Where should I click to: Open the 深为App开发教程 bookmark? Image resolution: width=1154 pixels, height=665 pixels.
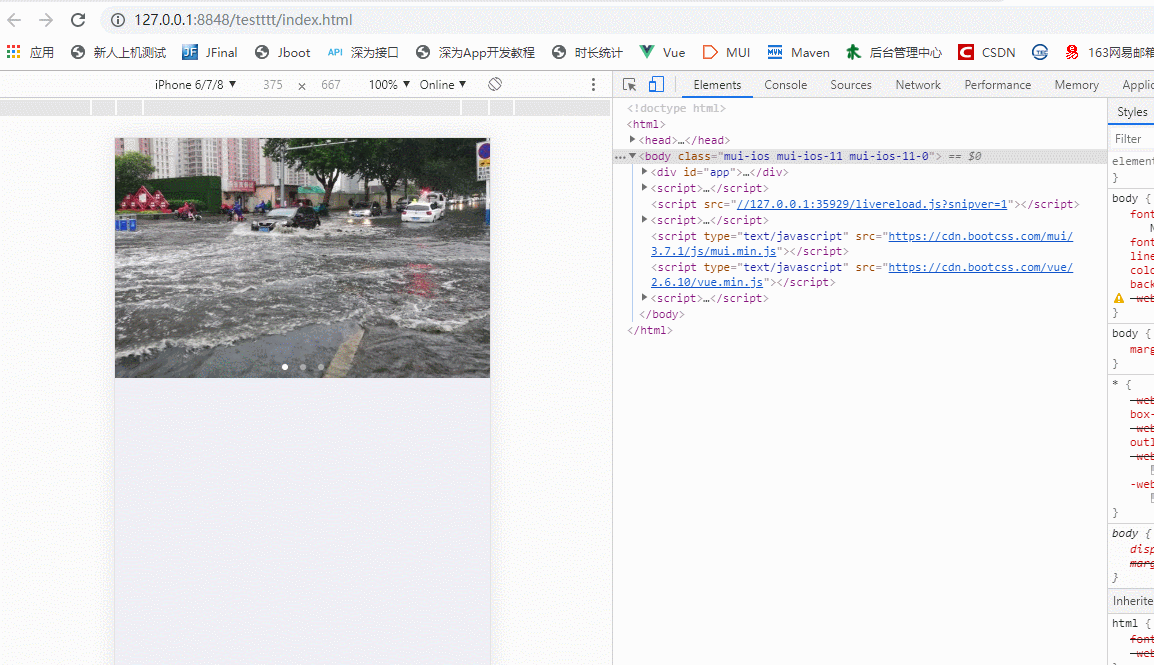475,52
